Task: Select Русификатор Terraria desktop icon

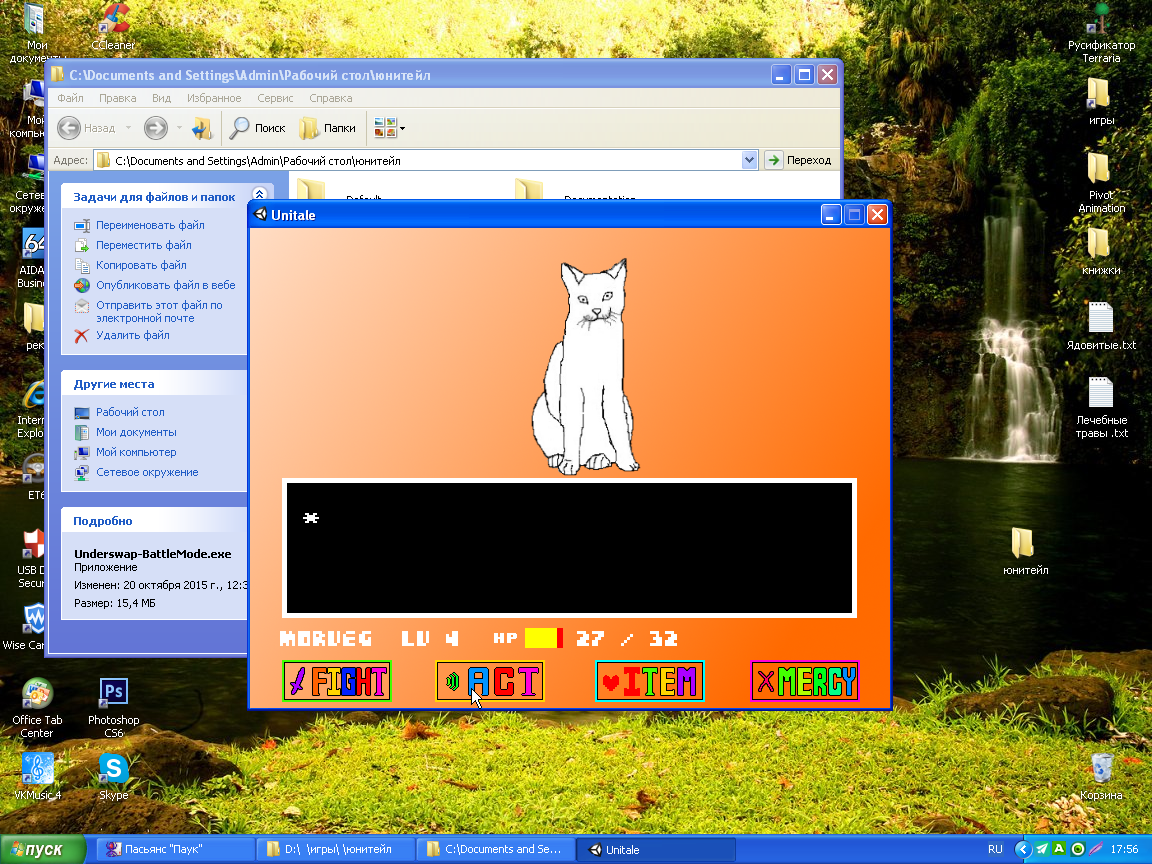Action: (1101, 33)
